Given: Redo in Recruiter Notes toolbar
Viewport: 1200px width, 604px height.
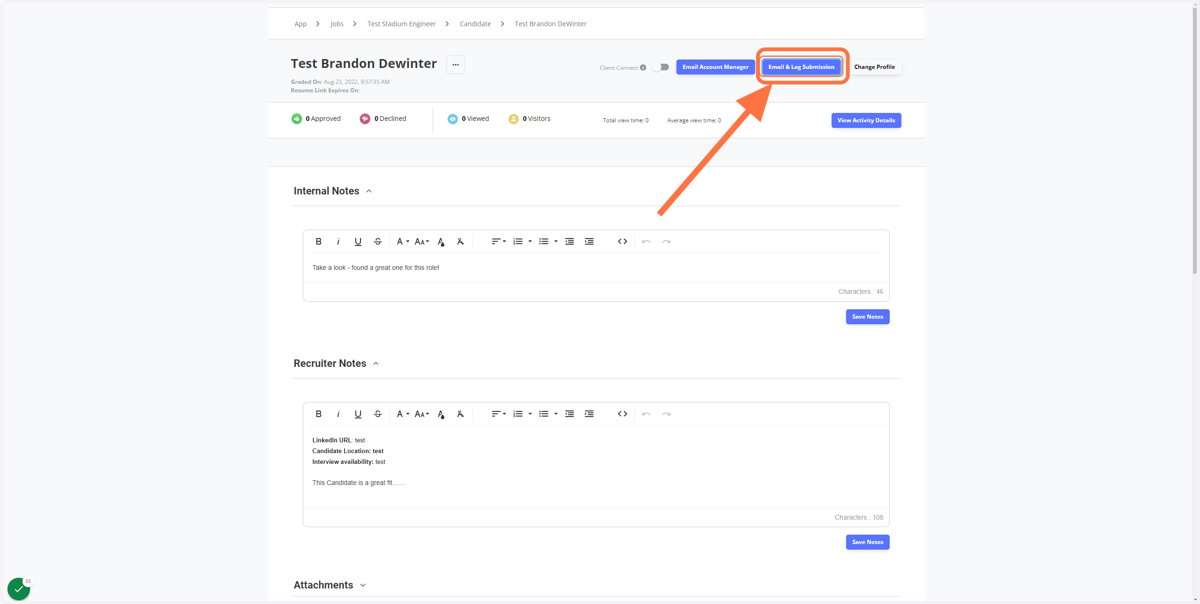Looking at the screenshot, I should [x=666, y=414].
